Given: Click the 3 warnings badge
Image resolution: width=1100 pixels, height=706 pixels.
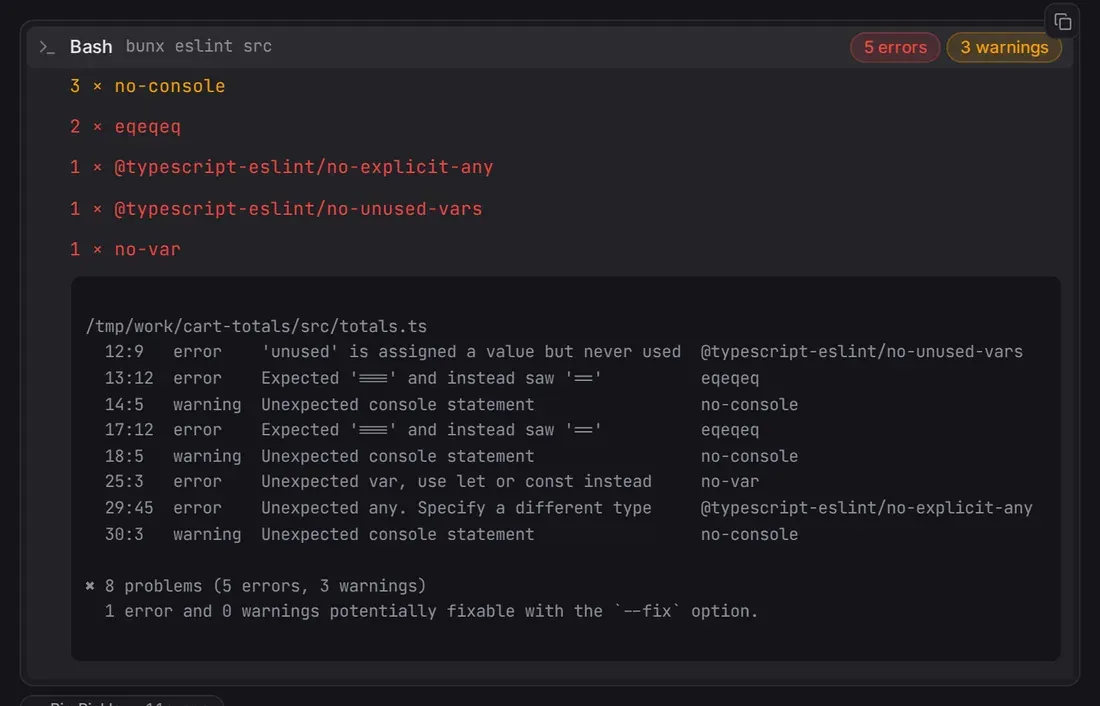Looking at the screenshot, I should [1004, 47].
